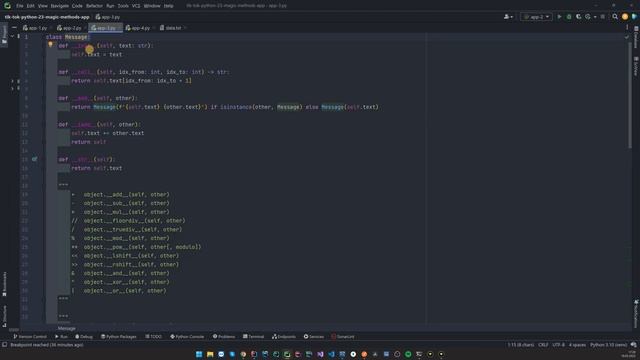The width and height of the screenshot is (640, 360).
Task: Open the Help menu
Action: pyautogui.click(x=168, y=6)
